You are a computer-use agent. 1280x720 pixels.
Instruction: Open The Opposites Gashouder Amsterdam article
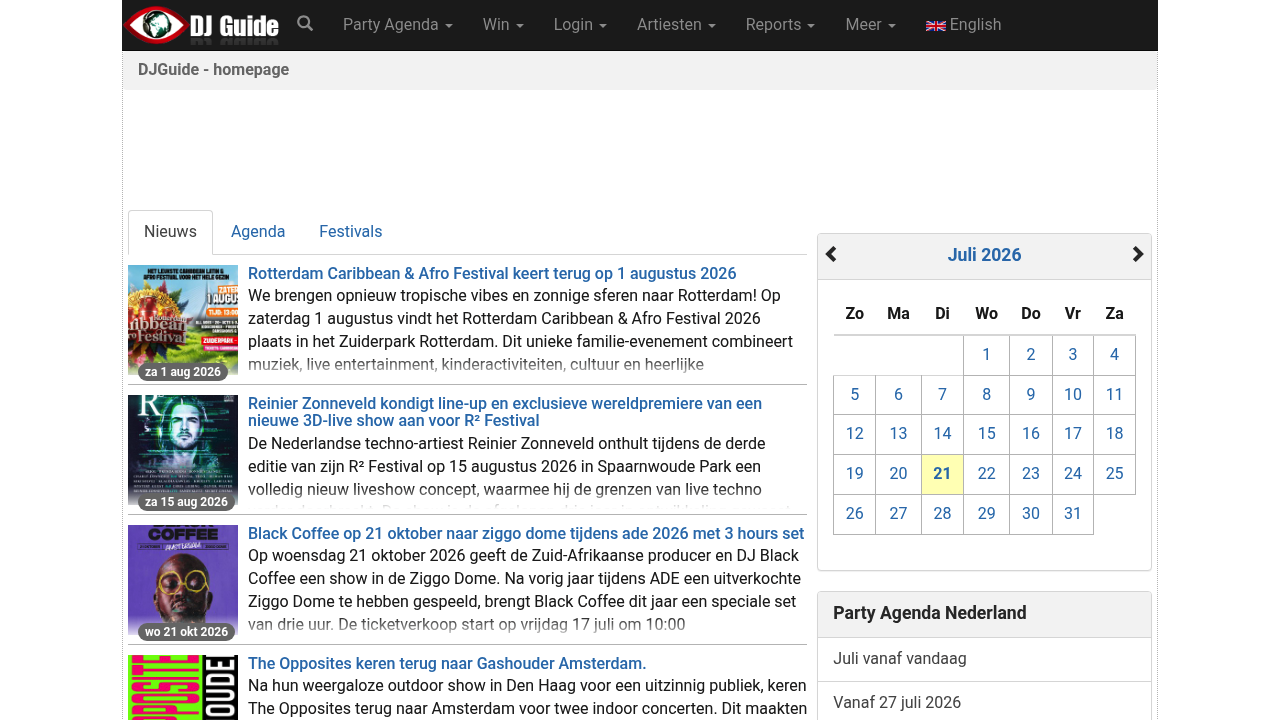447,664
